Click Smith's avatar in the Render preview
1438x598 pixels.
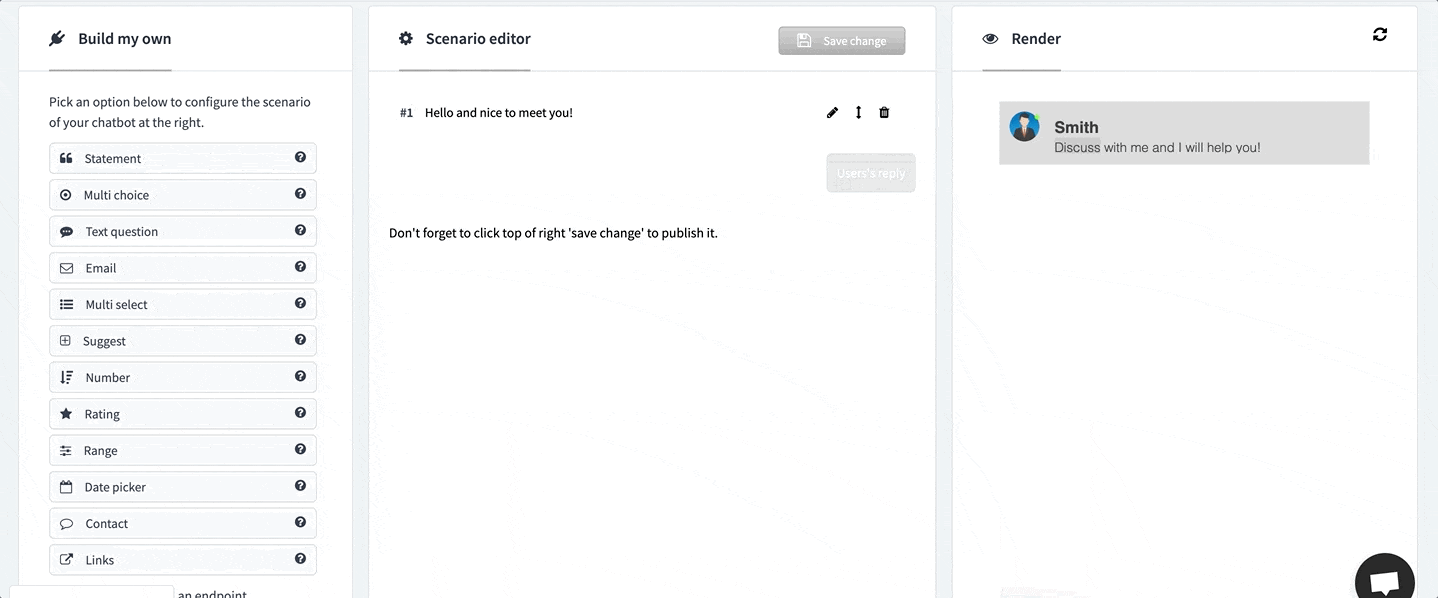(1024, 127)
